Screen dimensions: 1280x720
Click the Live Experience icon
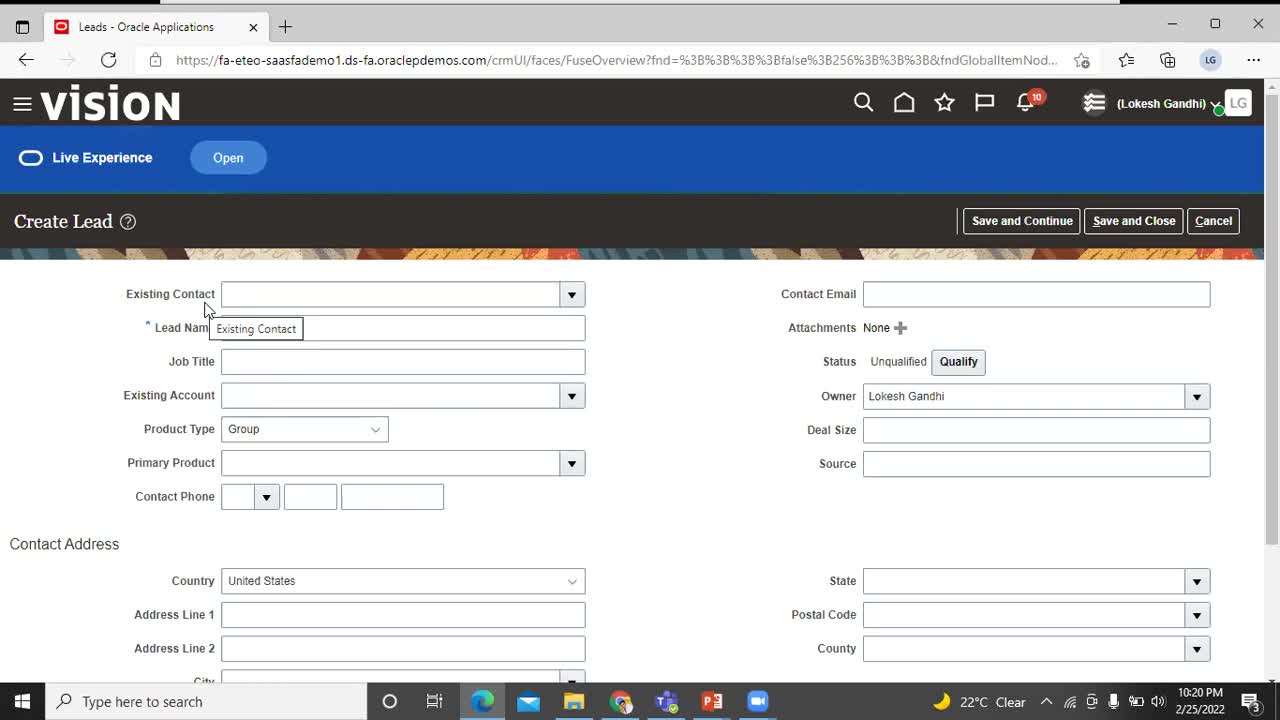pos(31,158)
